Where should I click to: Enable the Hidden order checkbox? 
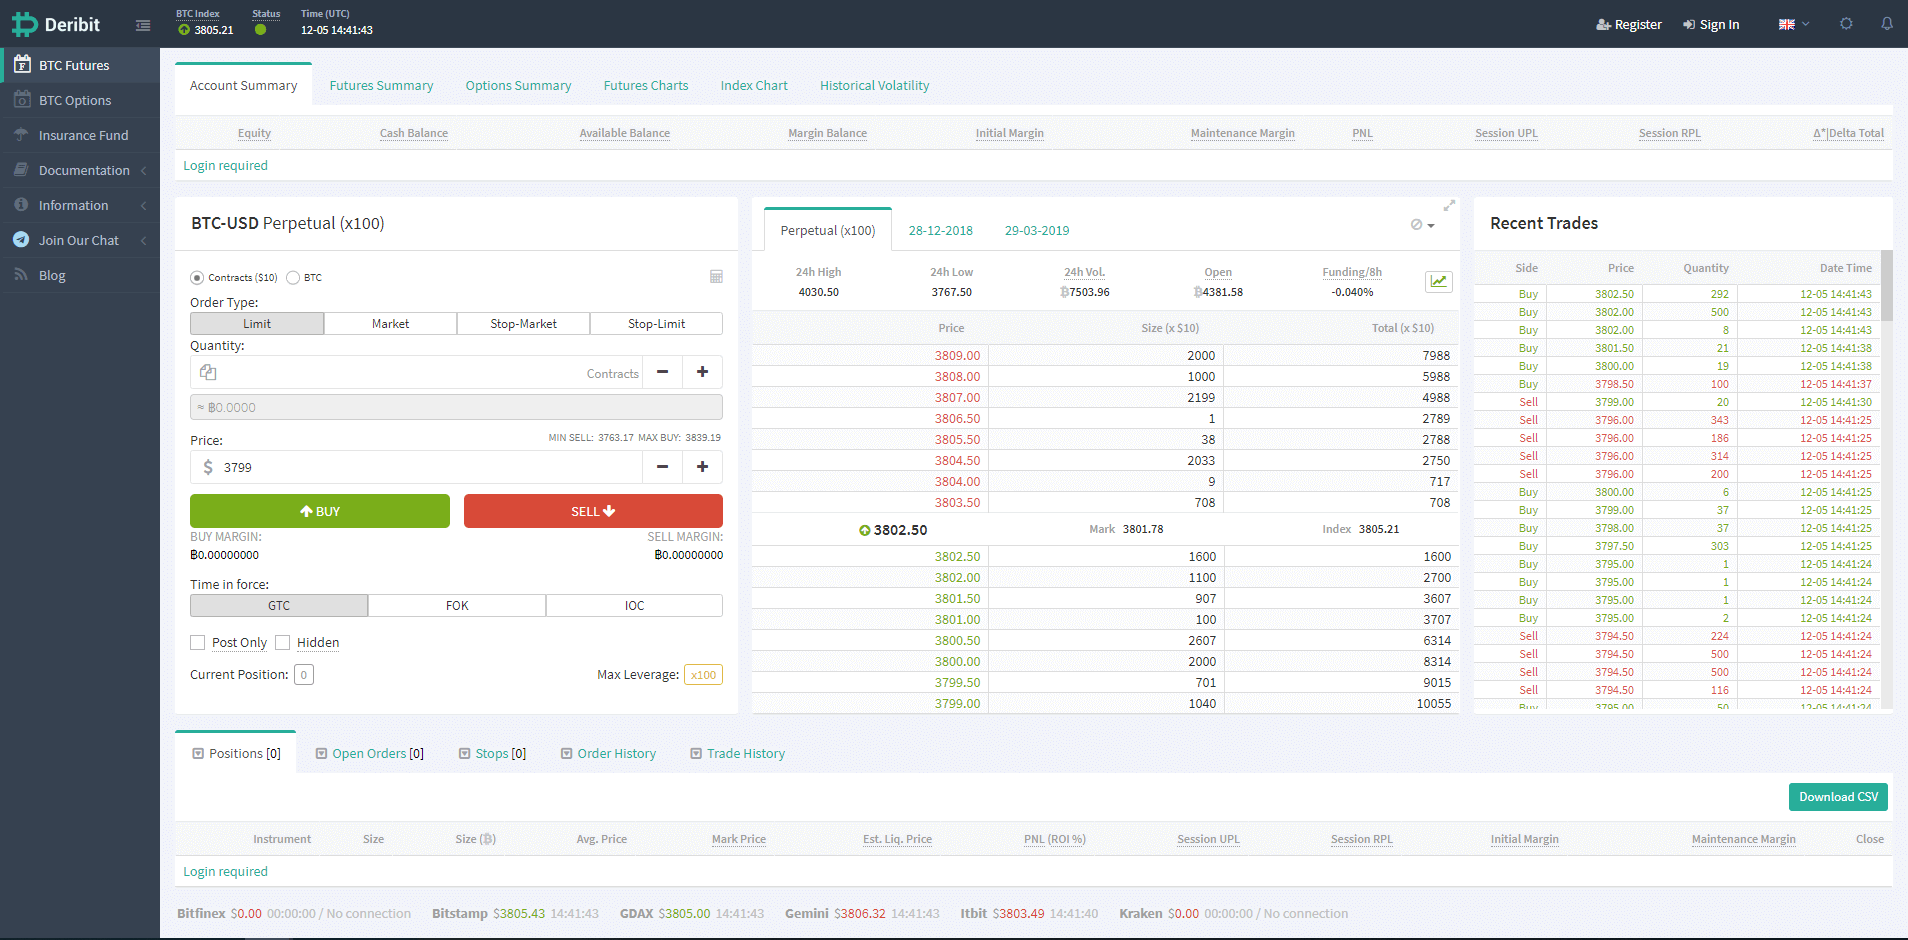click(x=283, y=643)
